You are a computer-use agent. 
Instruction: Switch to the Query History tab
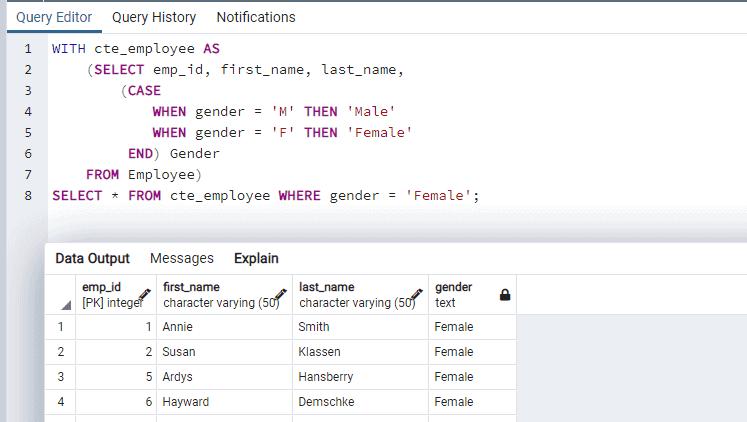pos(154,17)
